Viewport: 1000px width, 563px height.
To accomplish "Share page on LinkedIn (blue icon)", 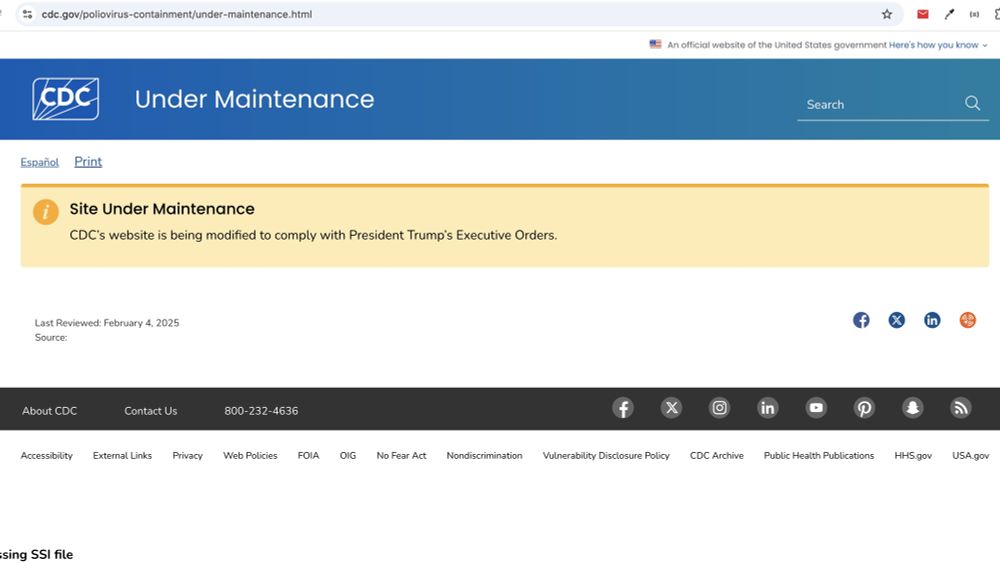I will coord(932,320).
